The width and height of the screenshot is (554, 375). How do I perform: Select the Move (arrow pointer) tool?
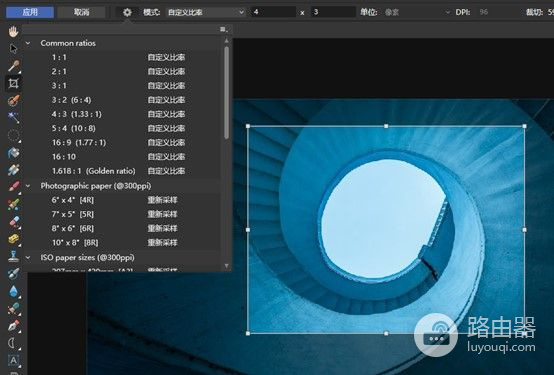[13, 48]
